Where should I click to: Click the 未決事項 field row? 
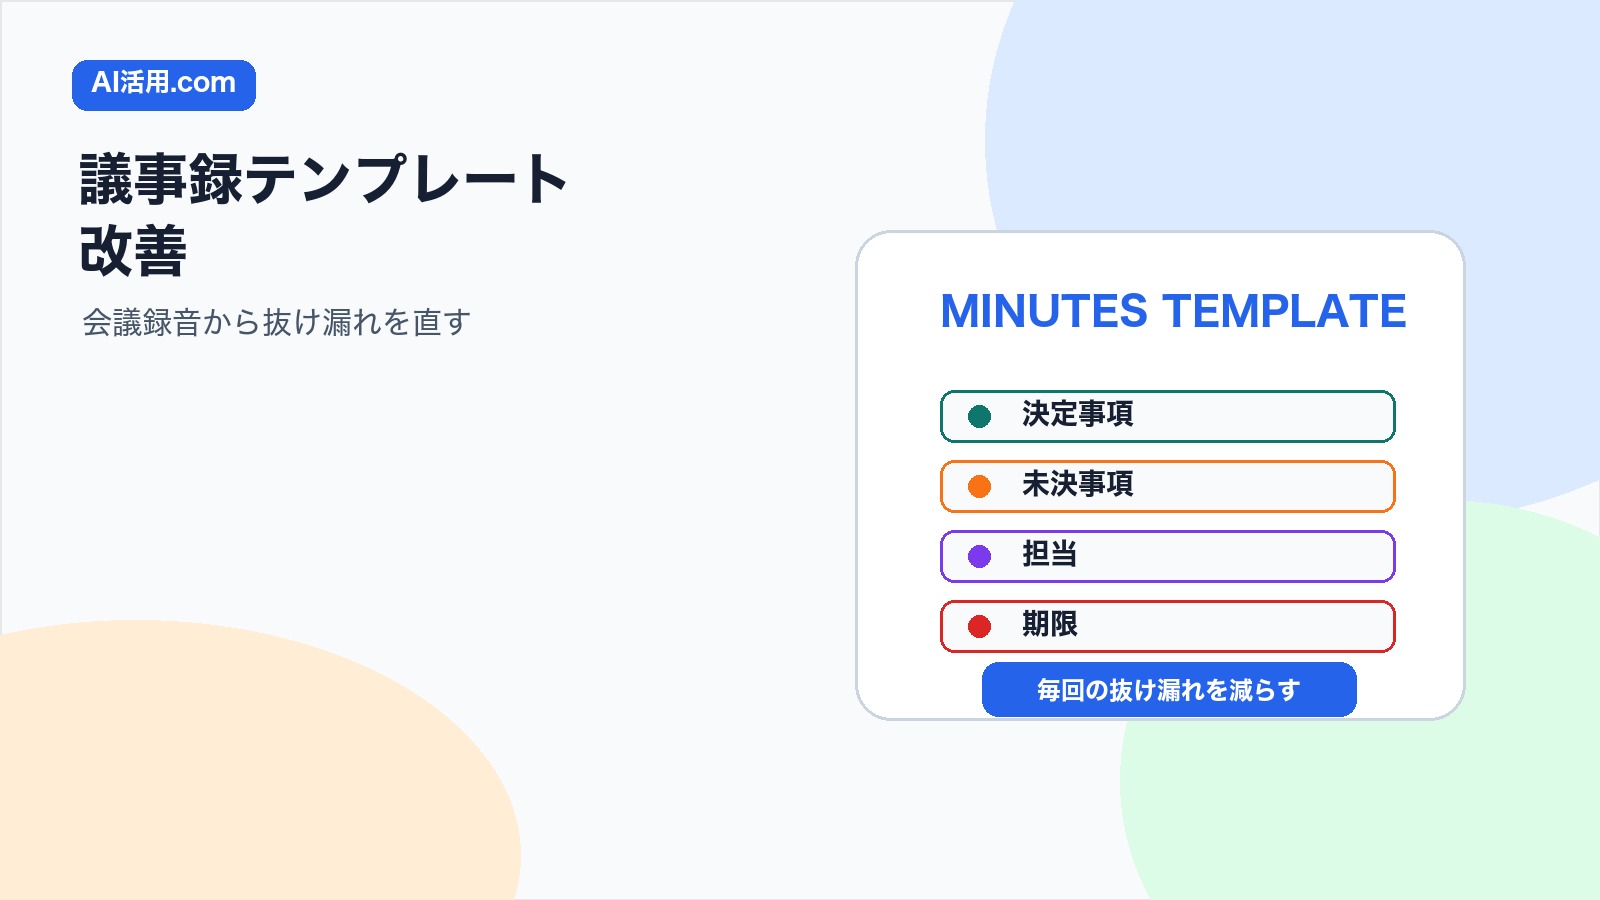pyautogui.click(x=1168, y=486)
